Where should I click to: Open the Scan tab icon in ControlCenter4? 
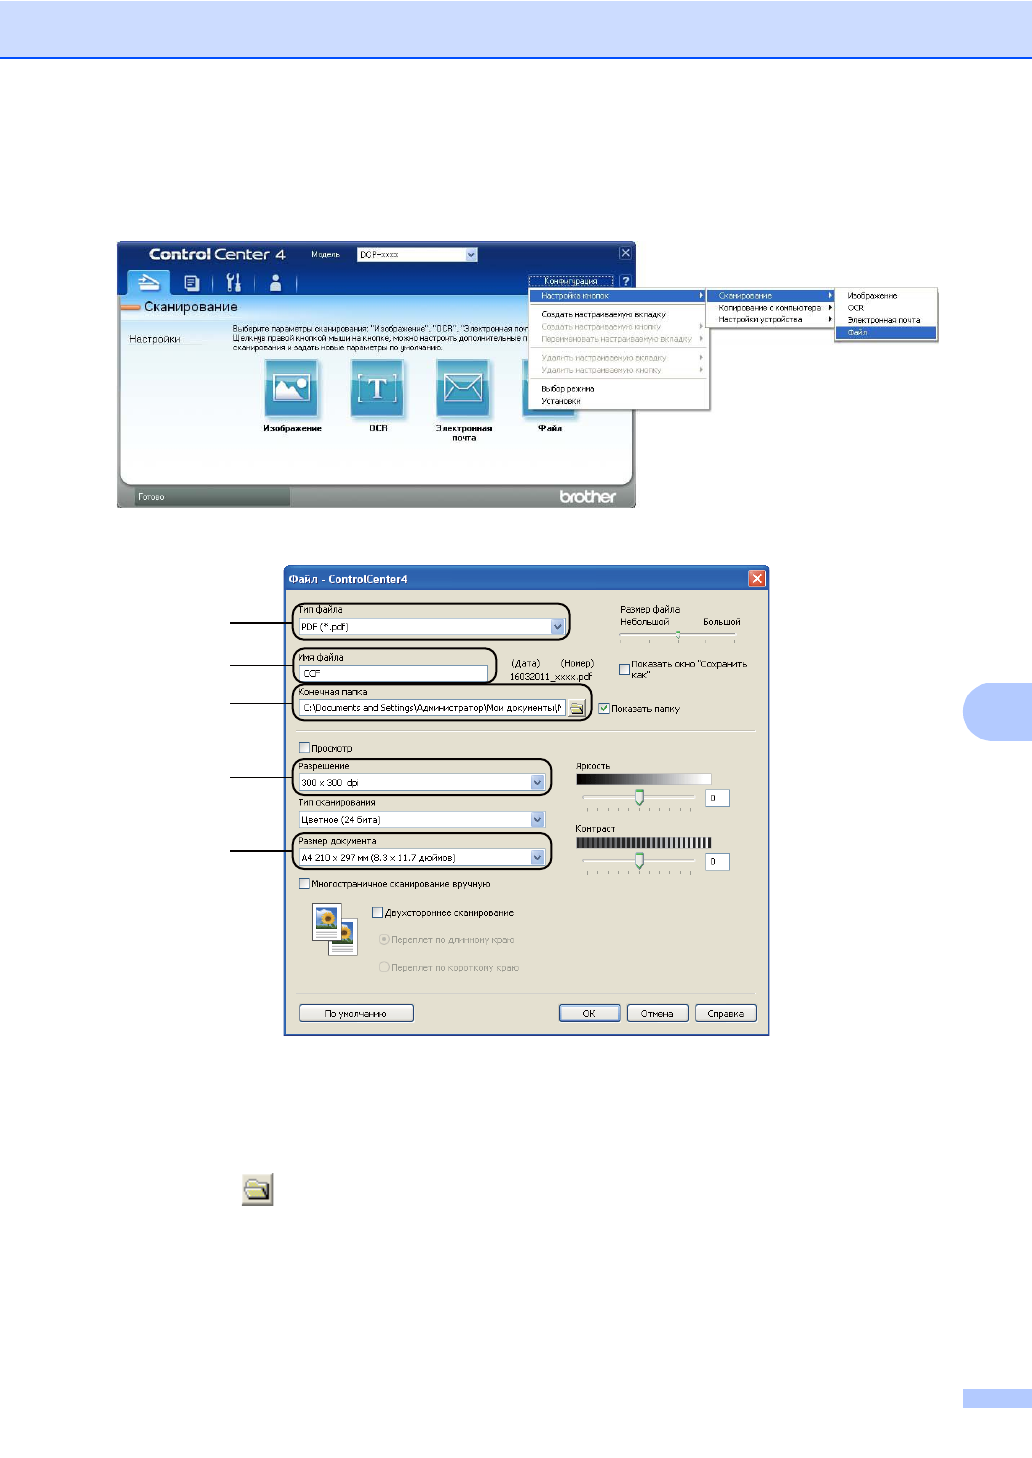[x=148, y=283]
